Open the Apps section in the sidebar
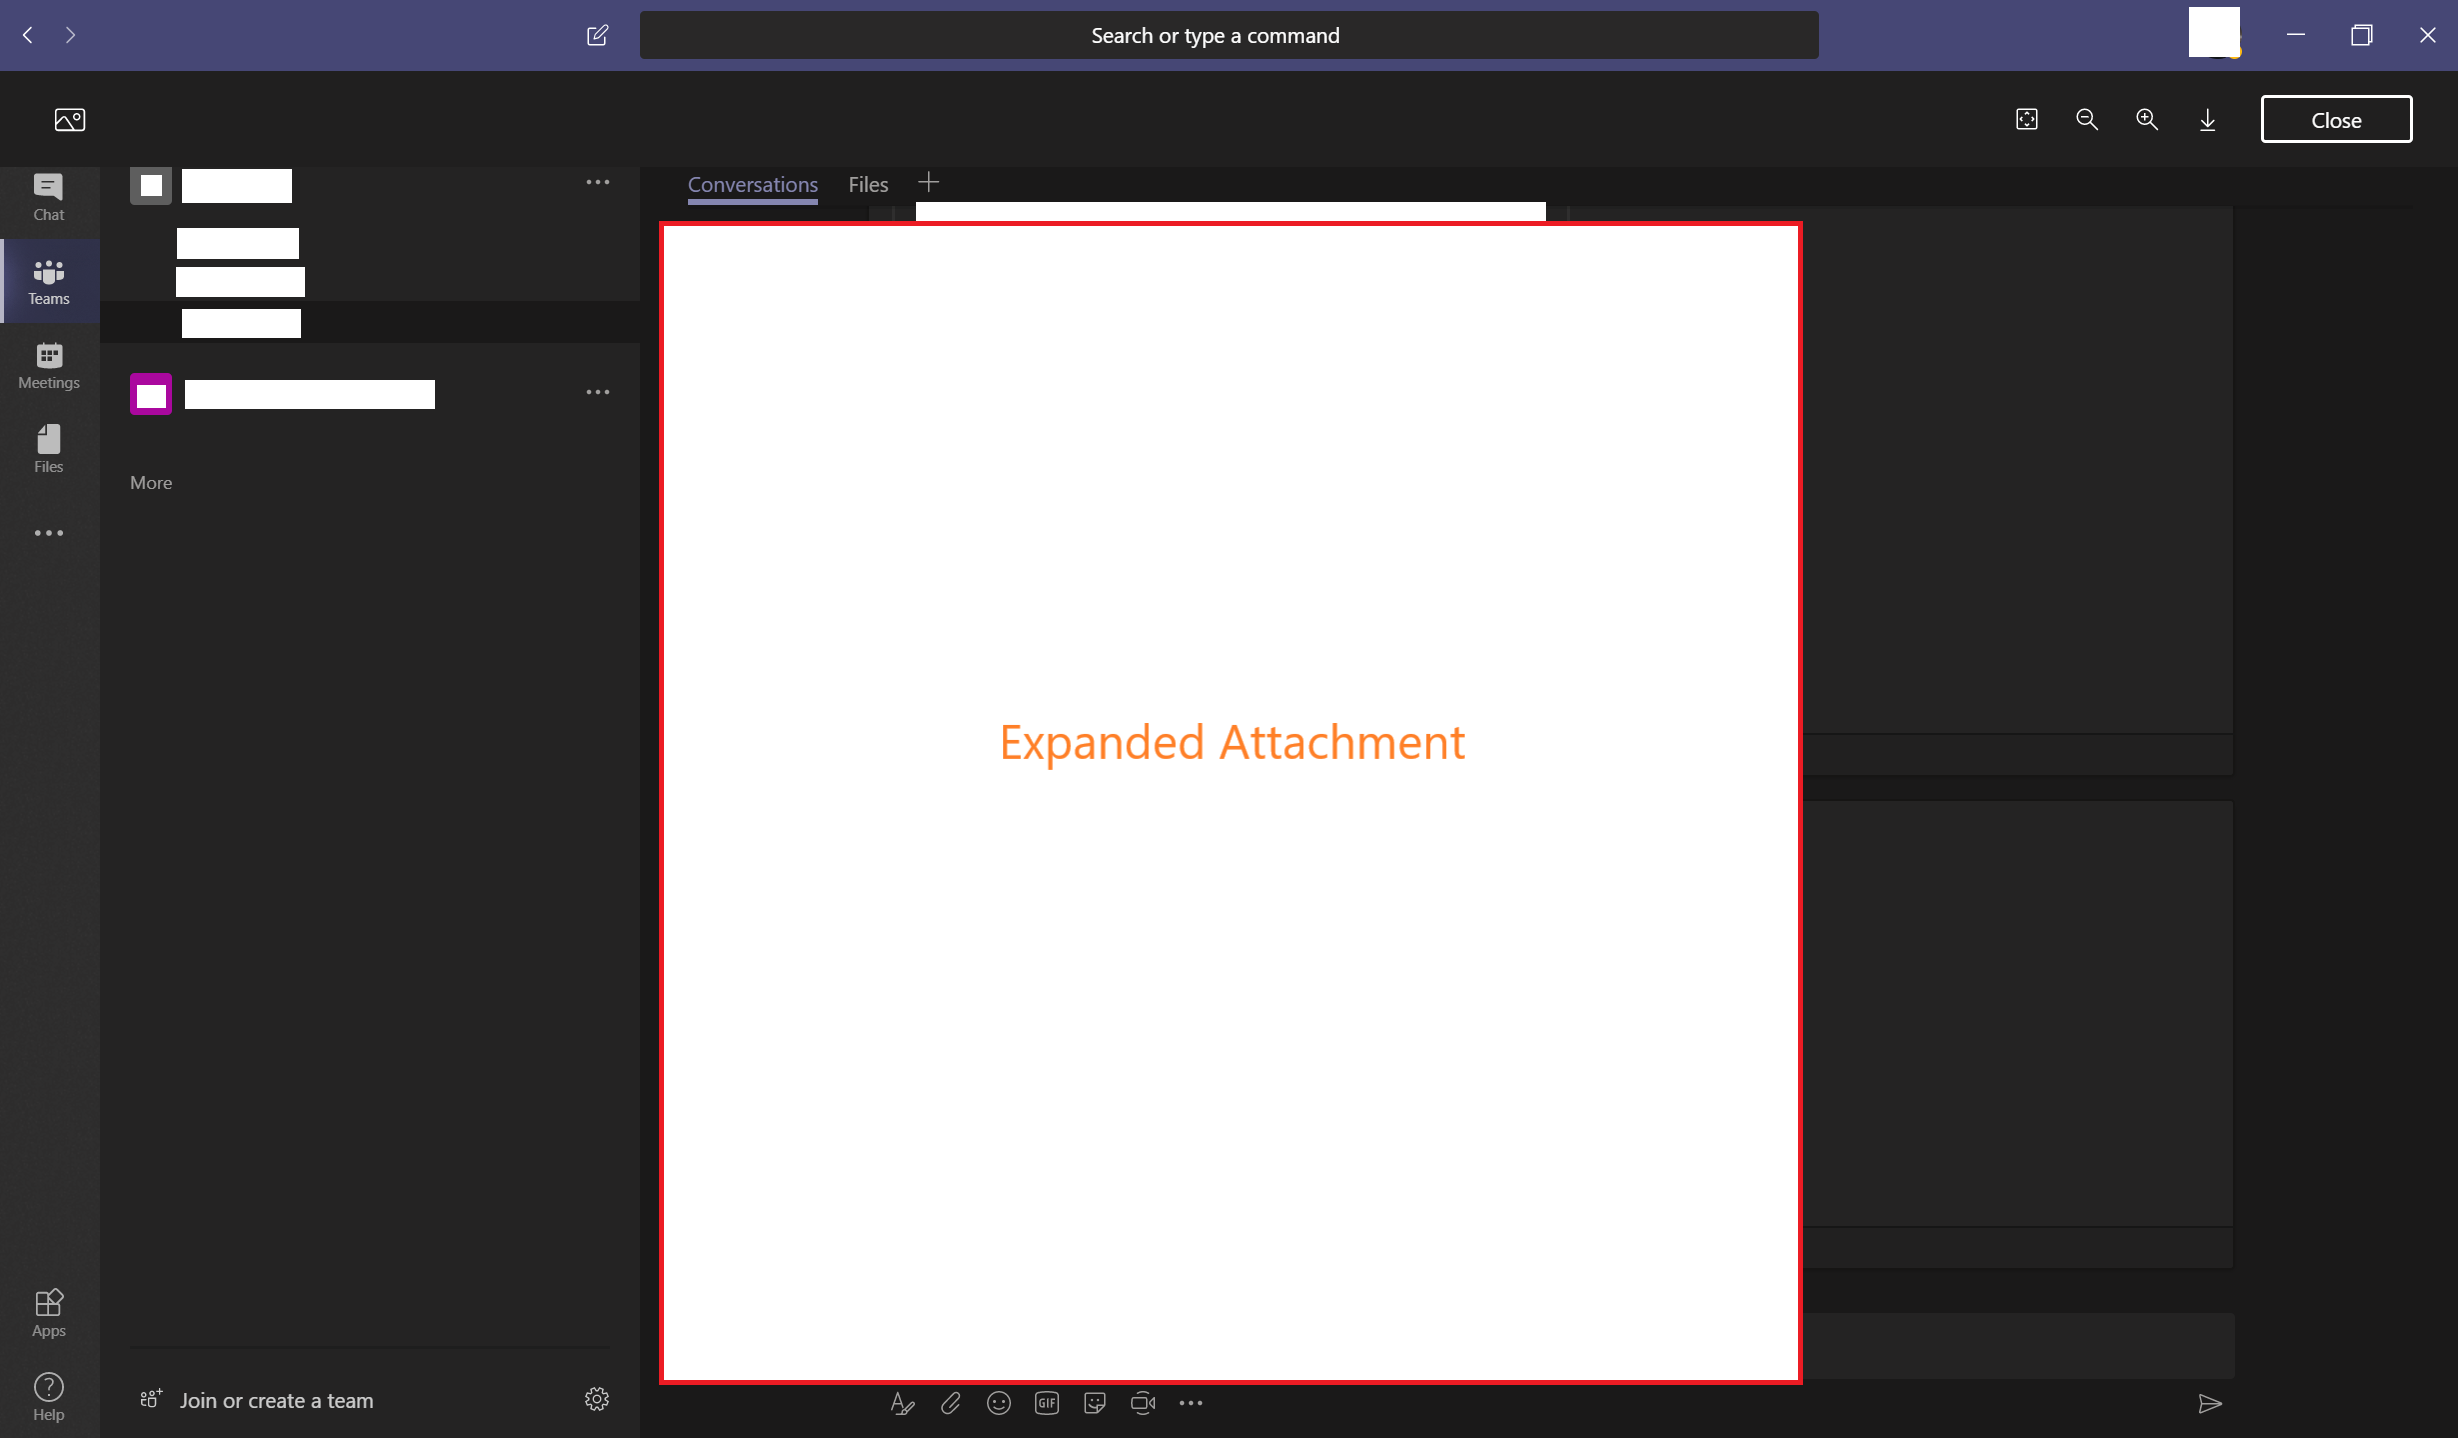Image resolution: width=2458 pixels, height=1438 pixels. [48, 1312]
